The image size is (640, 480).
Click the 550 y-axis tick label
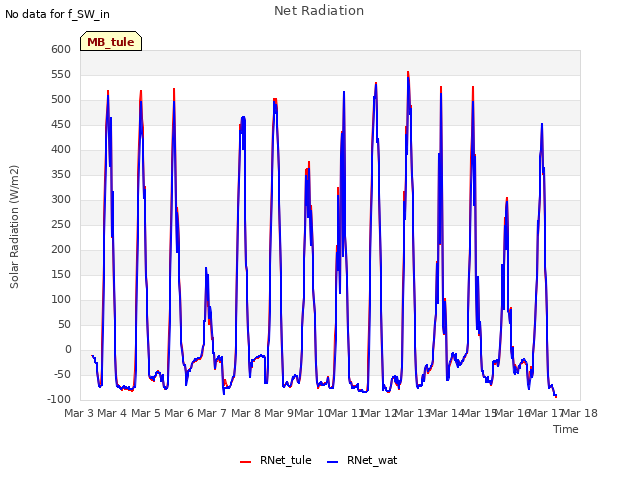61,74
